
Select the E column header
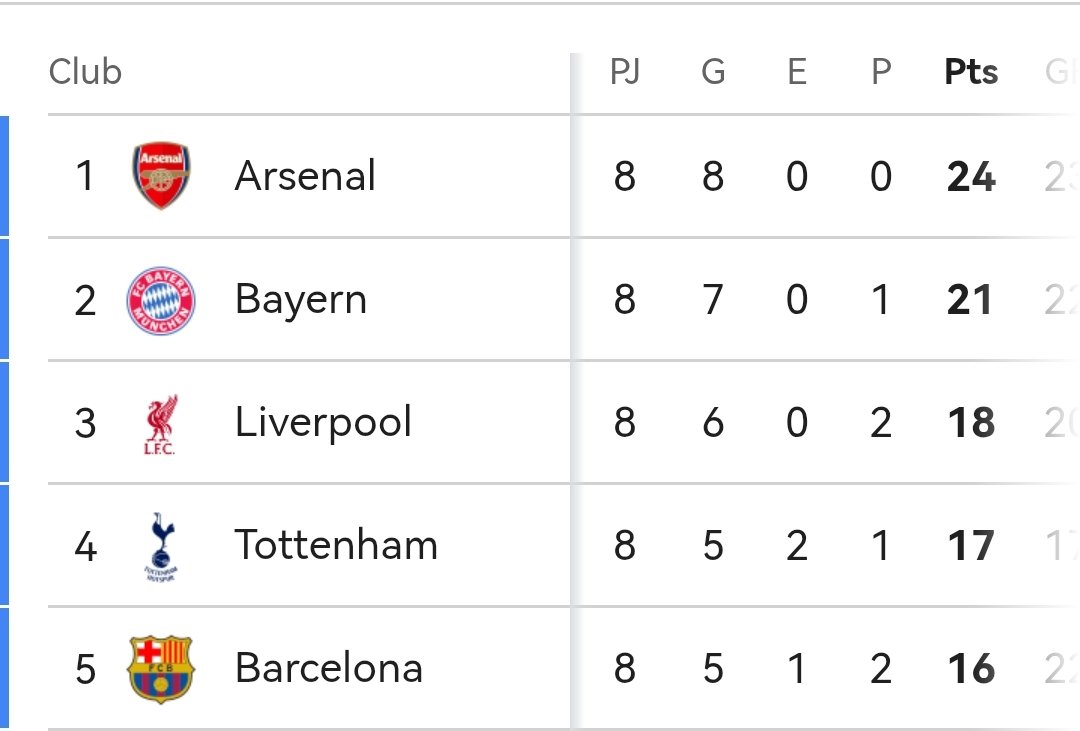pyautogui.click(x=797, y=72)
